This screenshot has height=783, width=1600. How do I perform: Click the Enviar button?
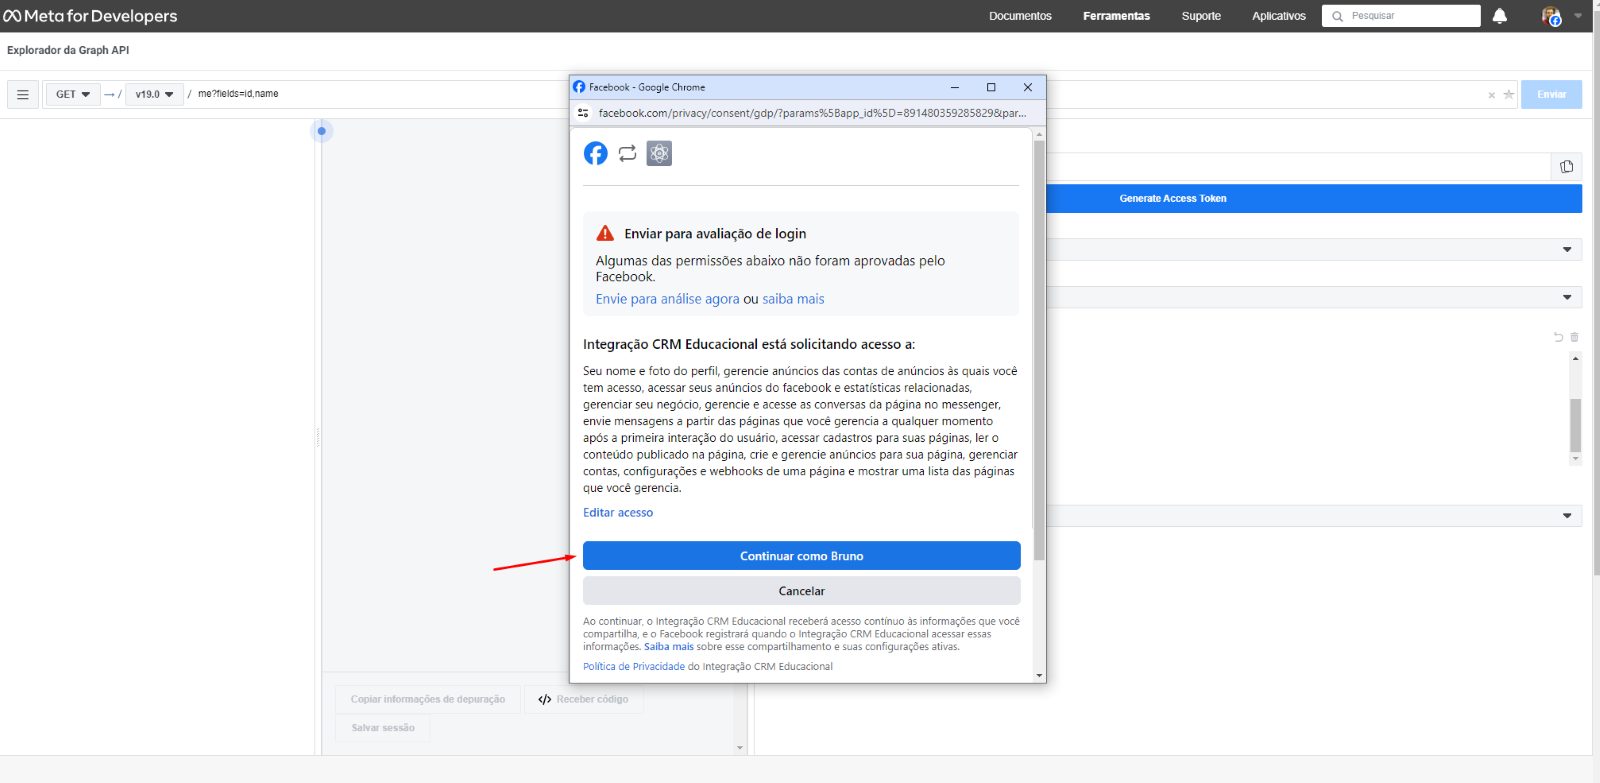1551,94
